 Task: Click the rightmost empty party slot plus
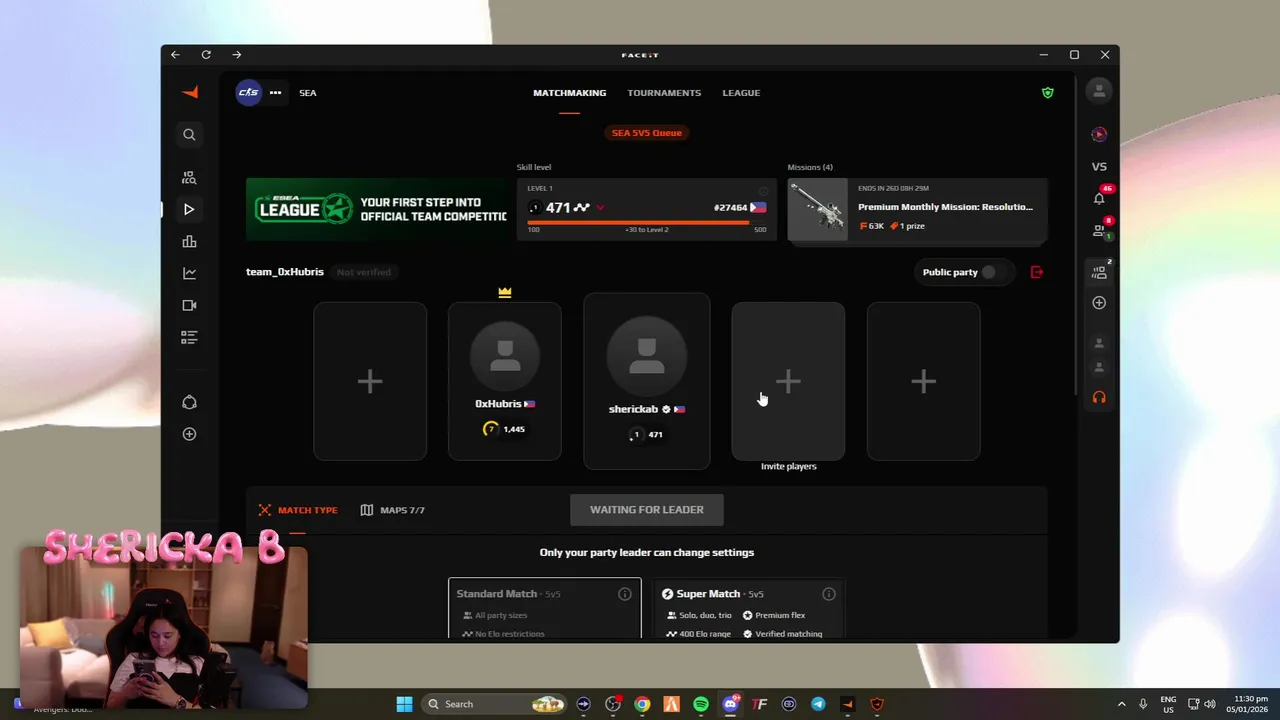tap(923, 382)
